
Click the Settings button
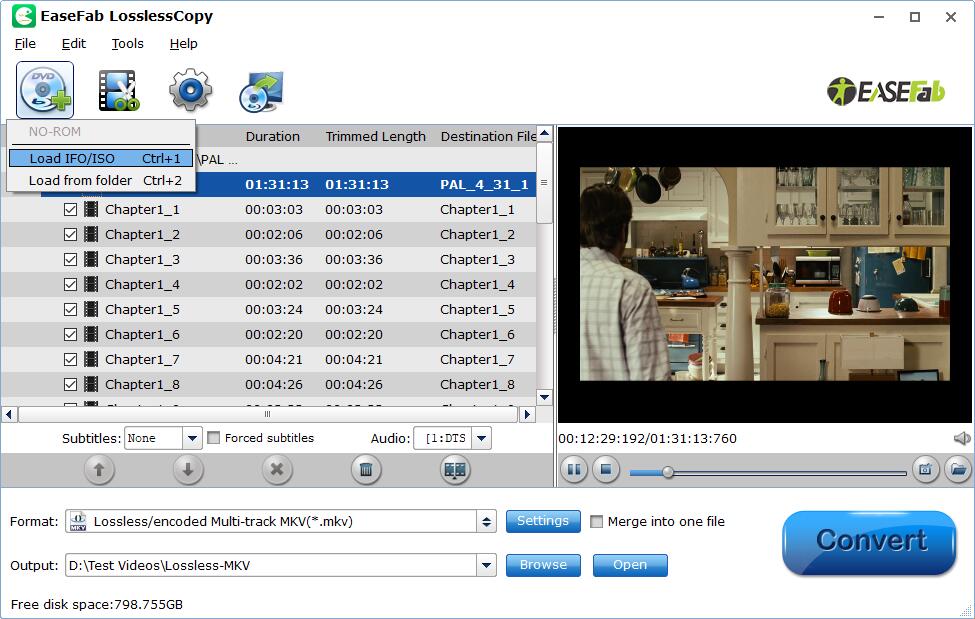coord(543,521)
